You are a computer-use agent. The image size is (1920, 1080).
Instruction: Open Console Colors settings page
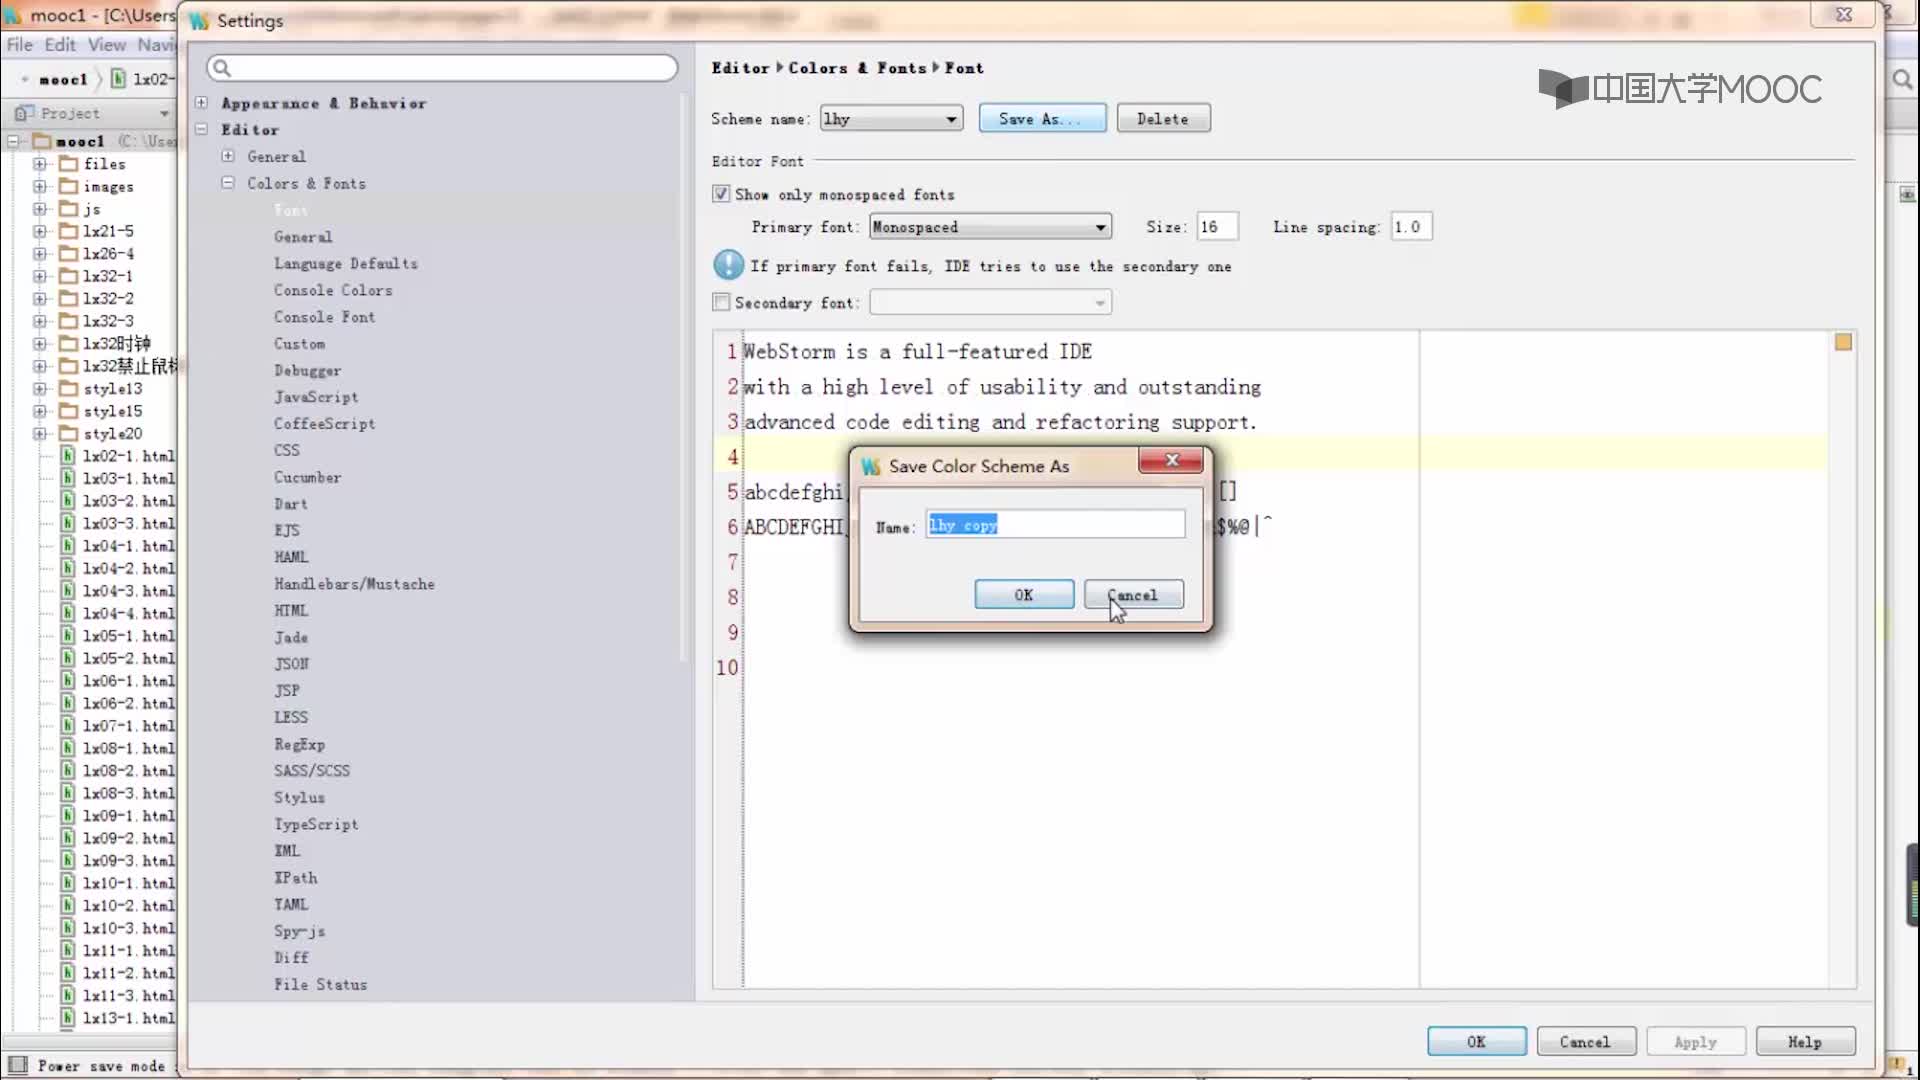(333, 290)
